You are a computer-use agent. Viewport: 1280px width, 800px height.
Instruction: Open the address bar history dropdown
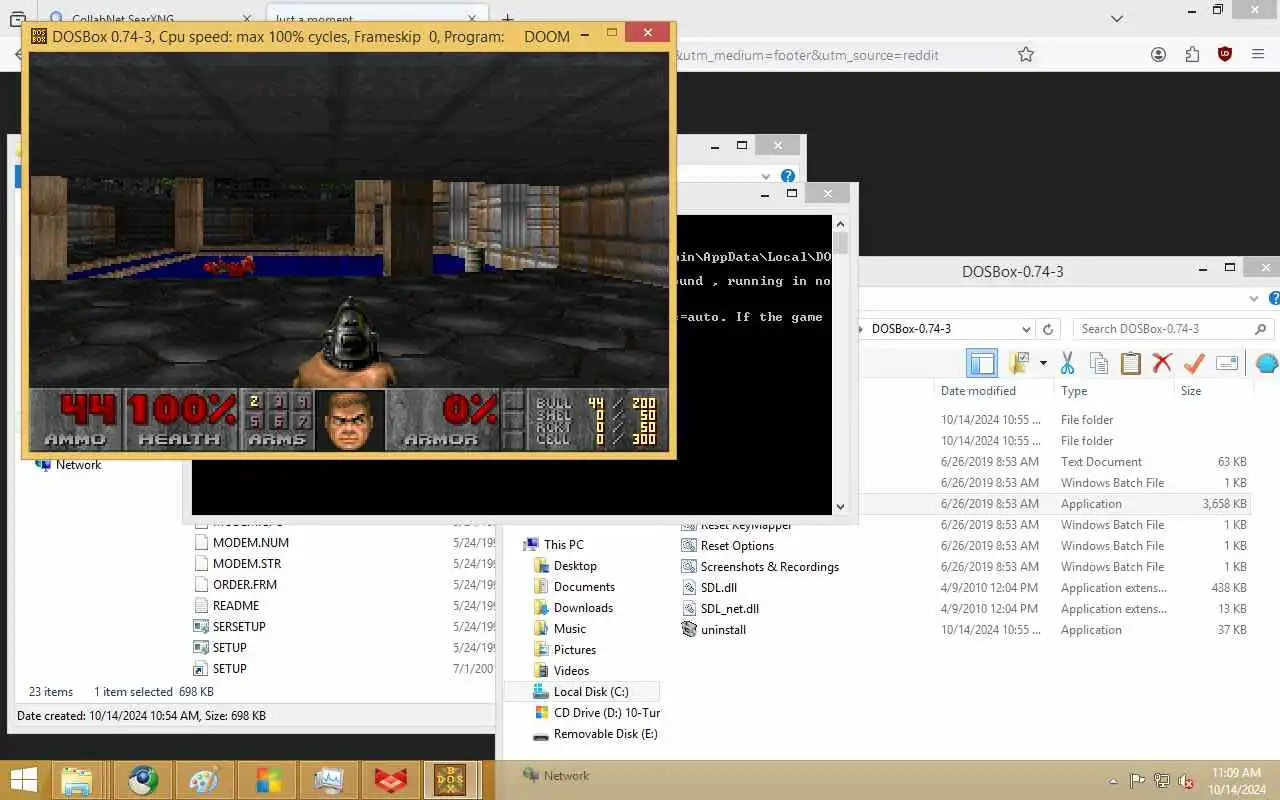(x=1026, y=329)
